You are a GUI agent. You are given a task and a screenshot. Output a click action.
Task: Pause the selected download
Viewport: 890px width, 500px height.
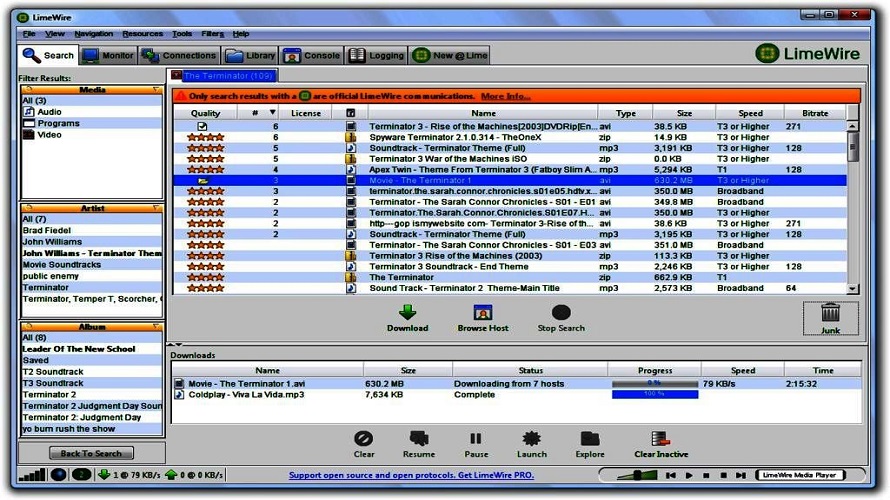click(x=476, y=439)
